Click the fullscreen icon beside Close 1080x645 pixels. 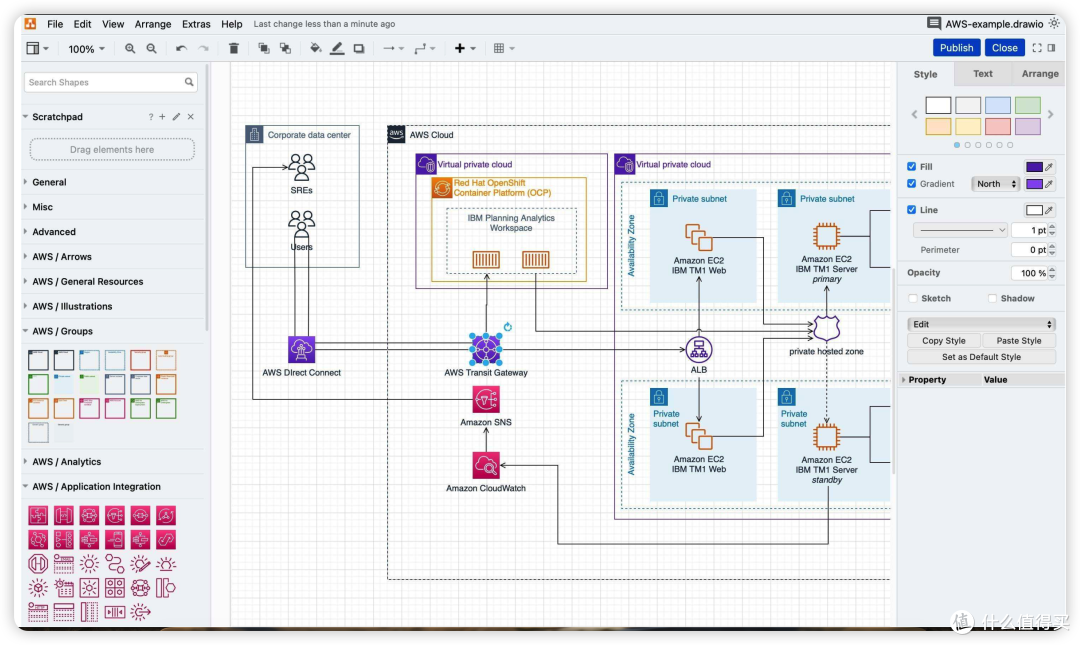tap(1037, 48)
